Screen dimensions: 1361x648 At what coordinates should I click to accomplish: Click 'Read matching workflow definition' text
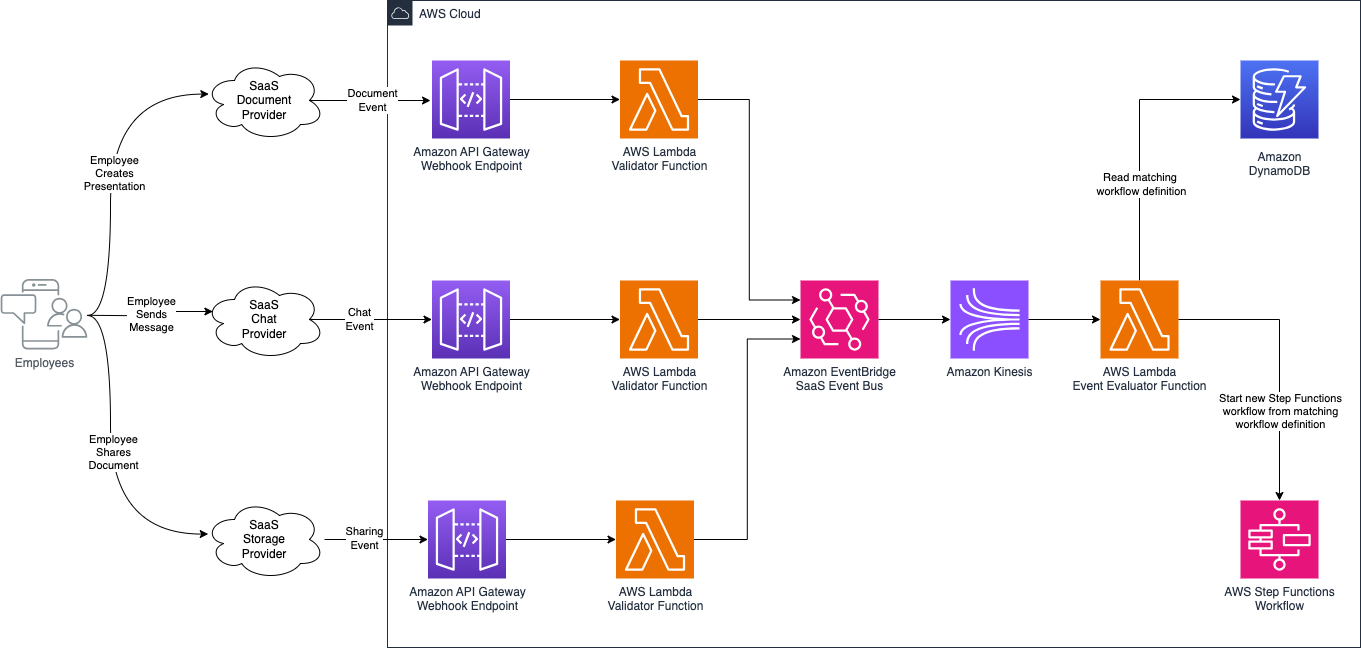point(1140,184)
